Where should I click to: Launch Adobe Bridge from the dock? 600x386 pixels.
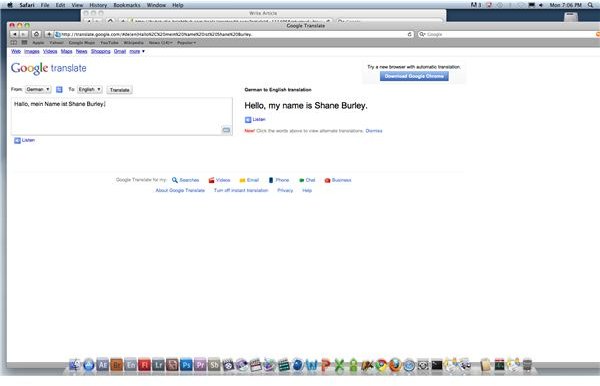coord(117,365)
